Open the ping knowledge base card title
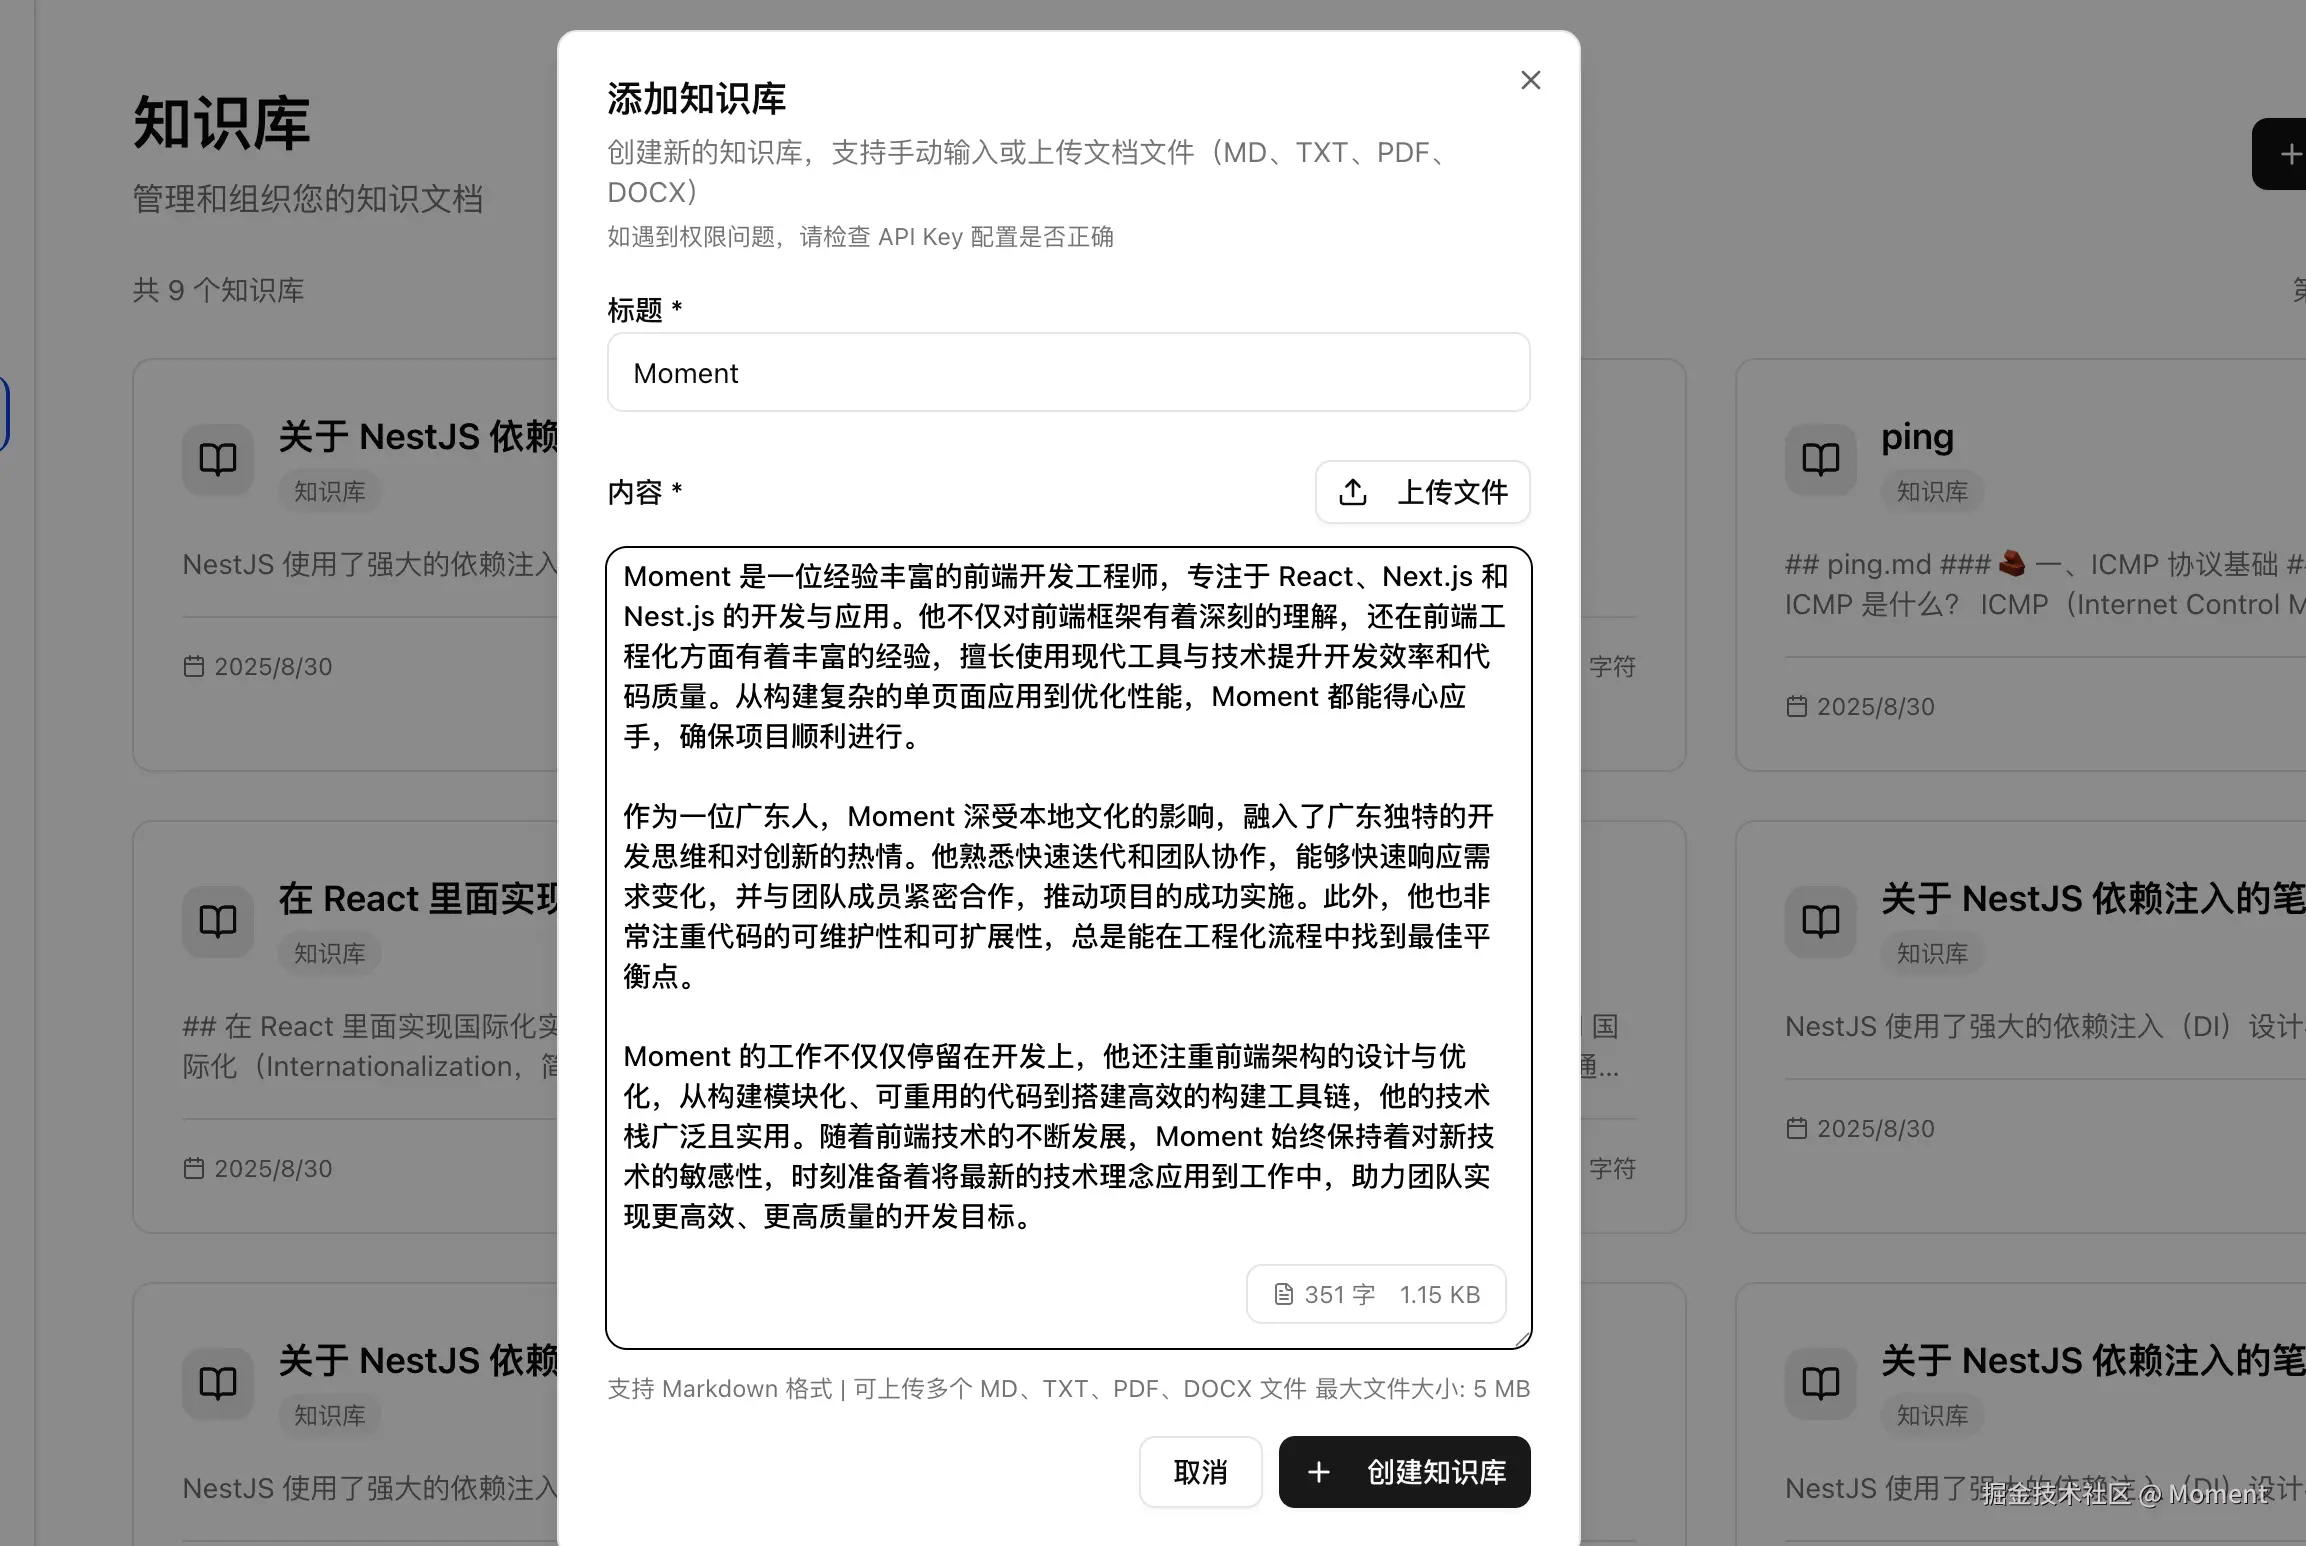Viewport: 2306px width, 1546px height. coord(1917,437)
